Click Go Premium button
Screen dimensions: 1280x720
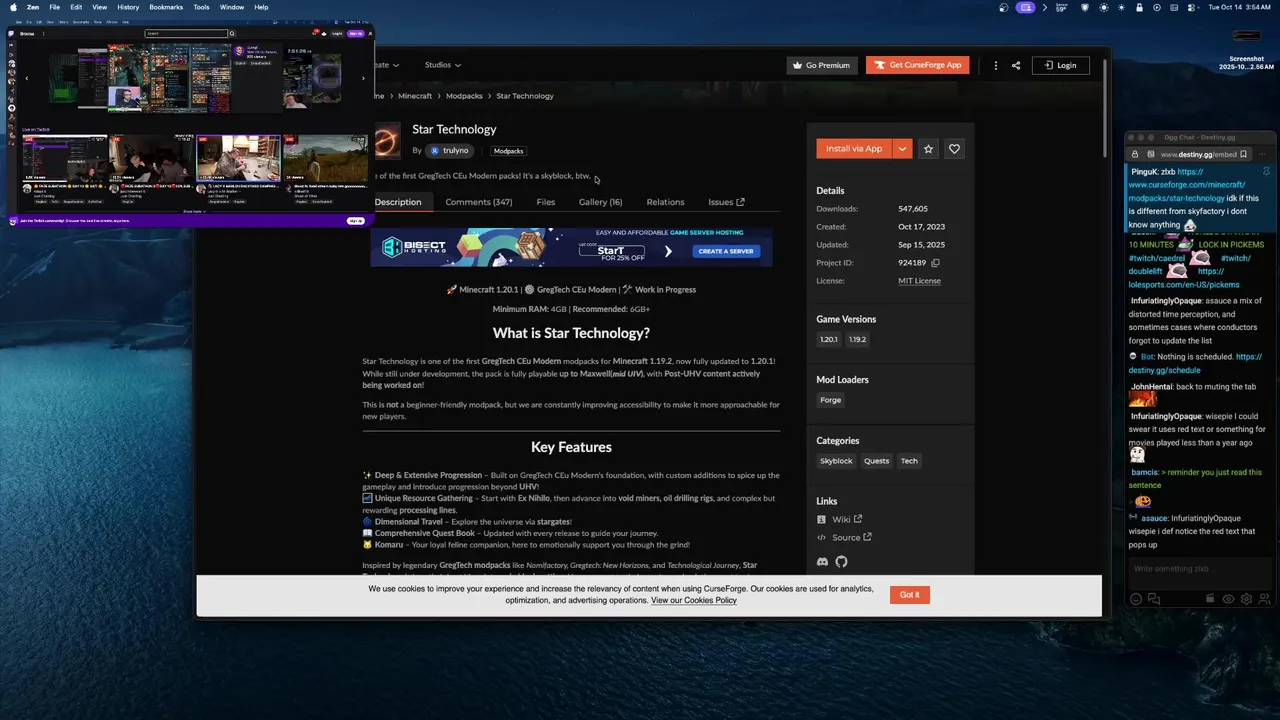821,65
